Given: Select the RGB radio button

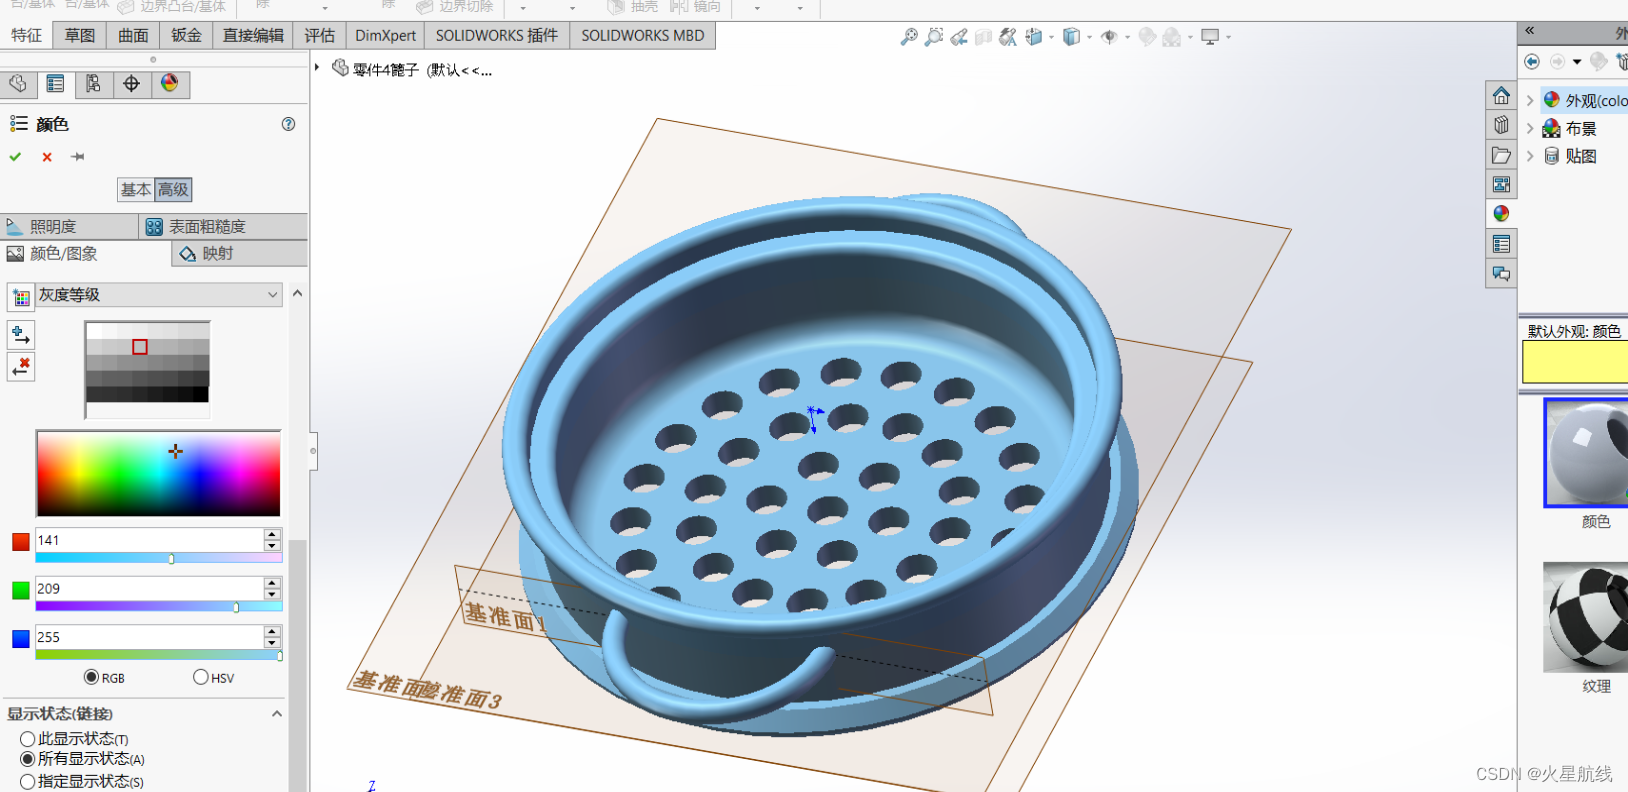Looking at the screenshot, I should [x=91, y=678].
